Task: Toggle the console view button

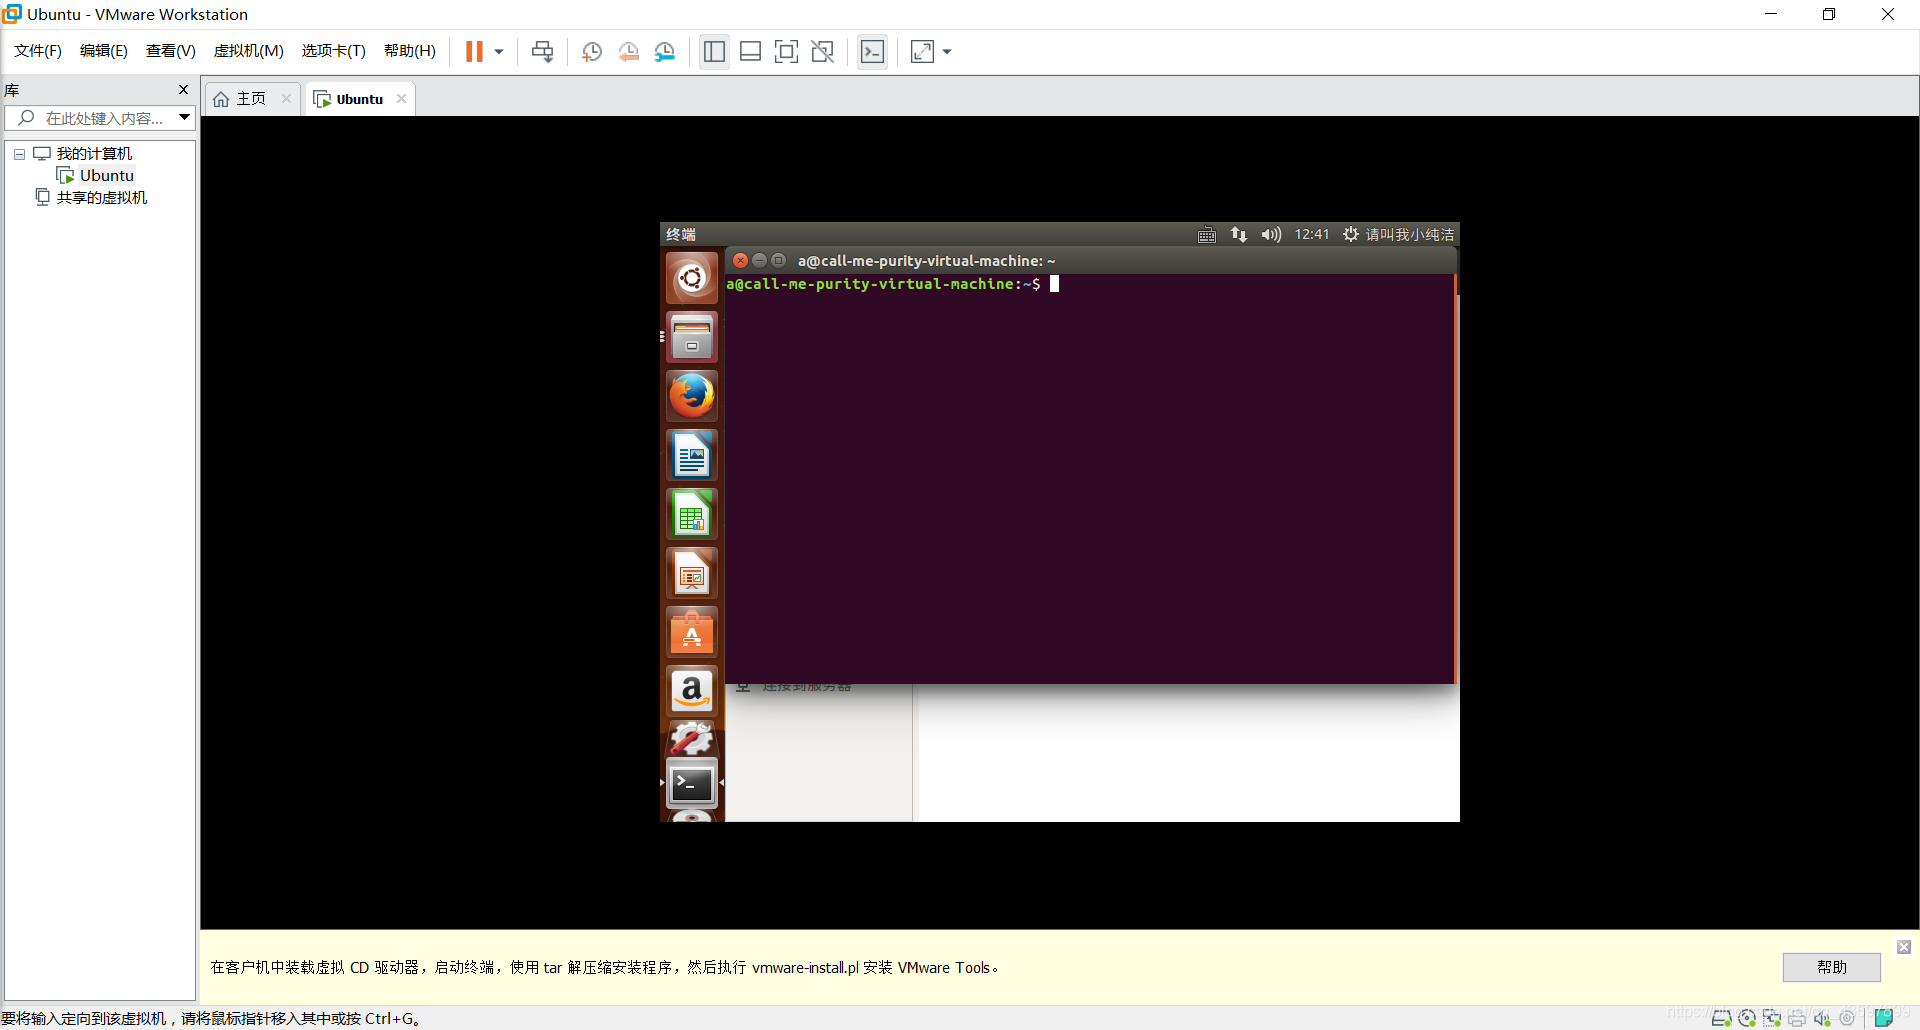Action: (872, 51)
